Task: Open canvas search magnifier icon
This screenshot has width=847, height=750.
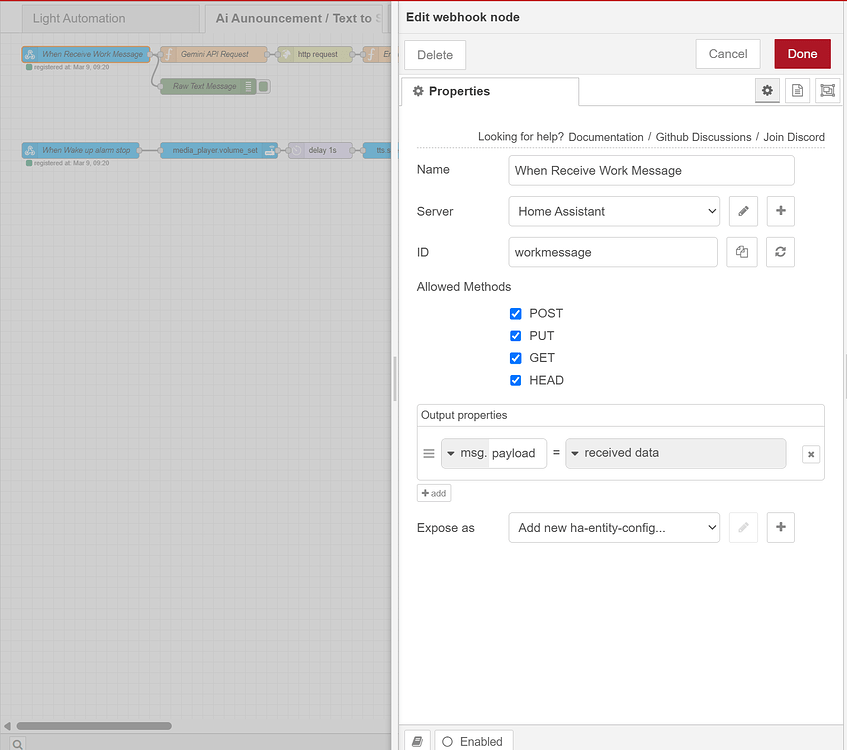Action: click(x=17, y=744)
